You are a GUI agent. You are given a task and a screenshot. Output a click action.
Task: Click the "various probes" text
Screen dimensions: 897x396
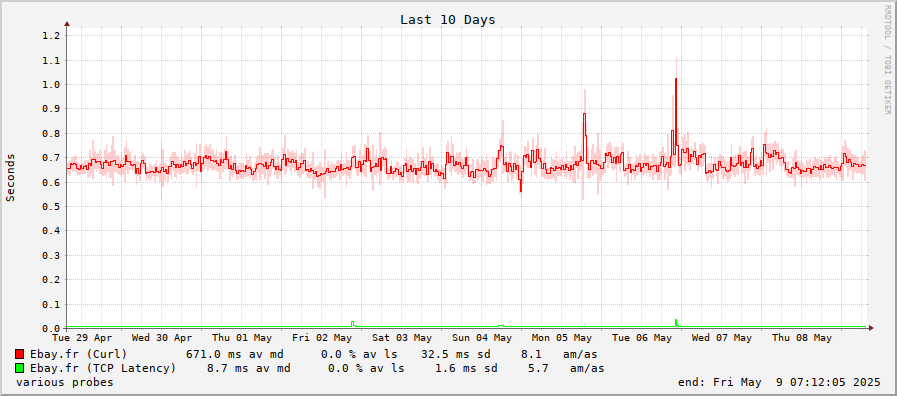(x=65, y=382)
